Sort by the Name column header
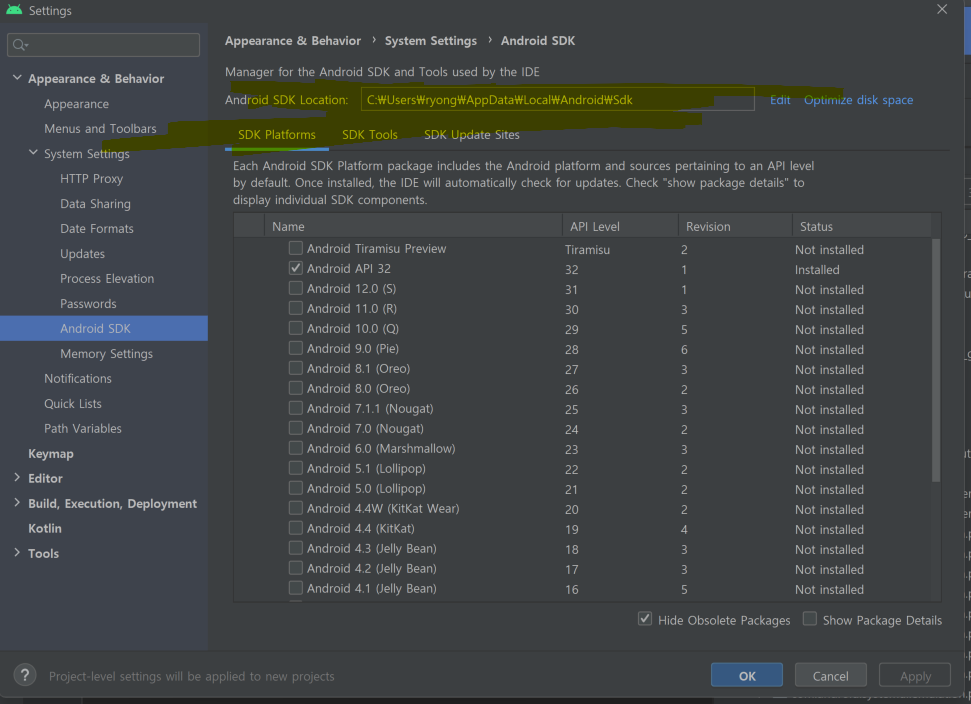The width and height of the screenshot is (971, 704). [413, 226]
